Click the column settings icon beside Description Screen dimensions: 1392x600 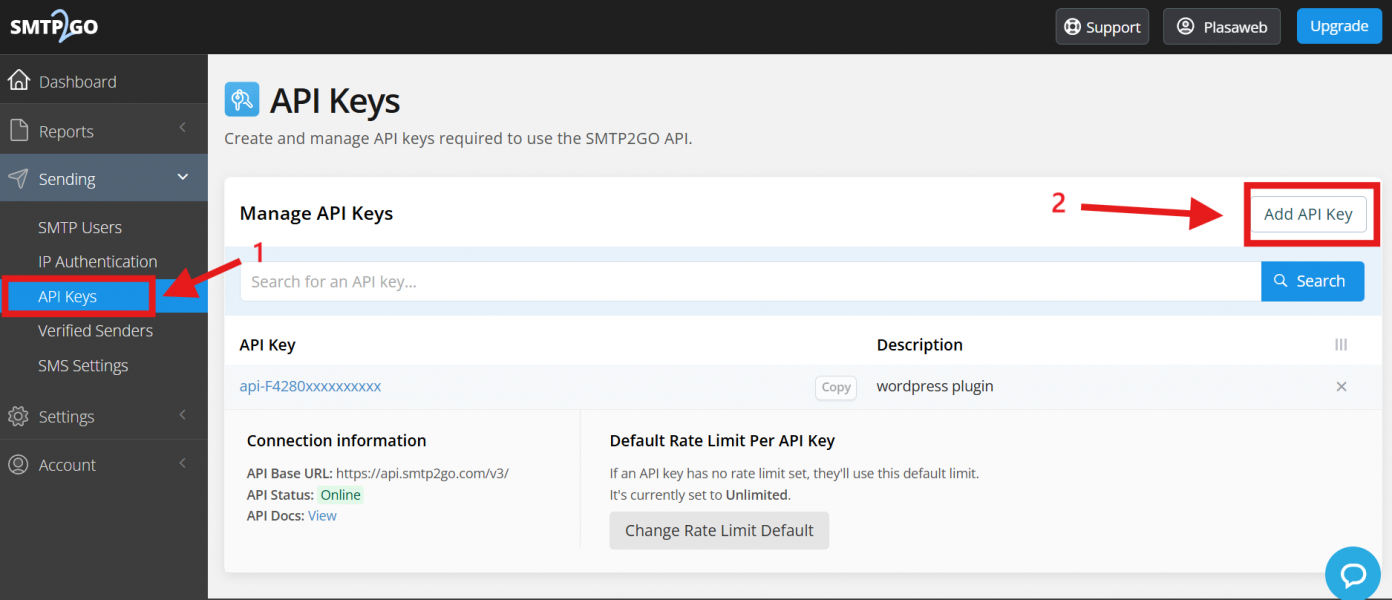pyautogui.click(x=1341, y=345)
